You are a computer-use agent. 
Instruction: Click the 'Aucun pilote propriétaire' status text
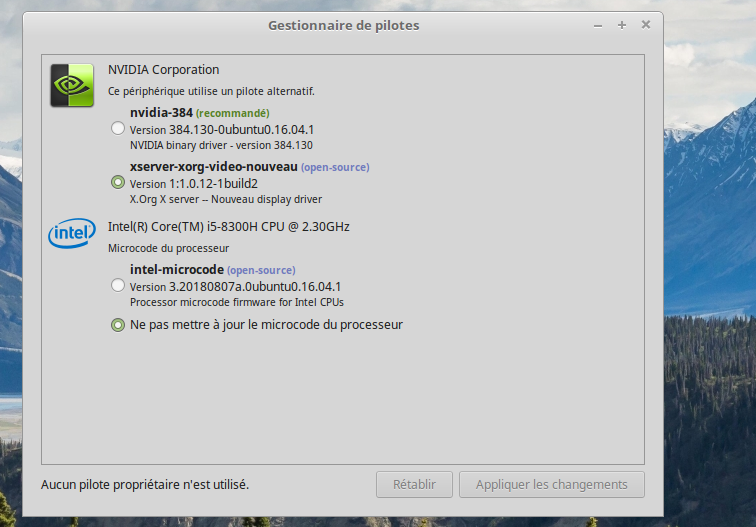point(145,485)
